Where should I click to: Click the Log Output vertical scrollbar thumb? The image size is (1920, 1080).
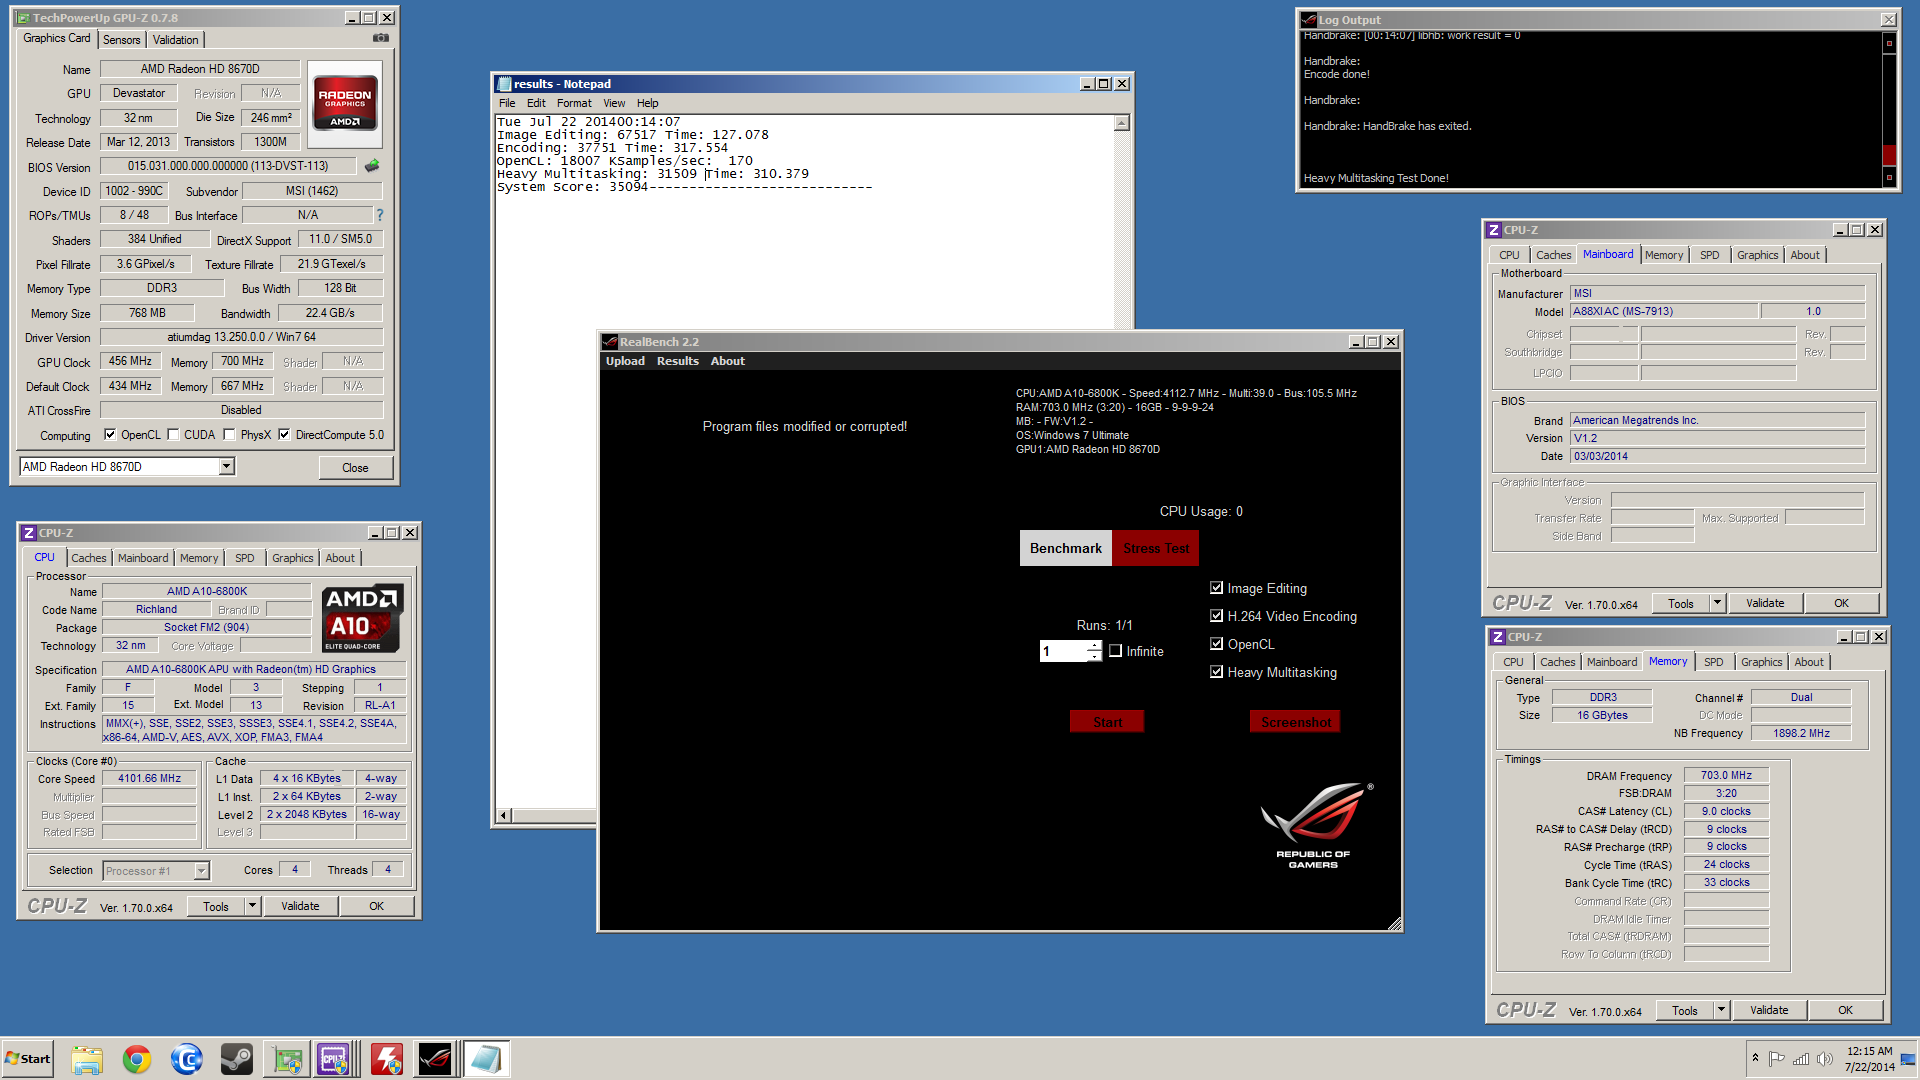(x=1889, y=155)
